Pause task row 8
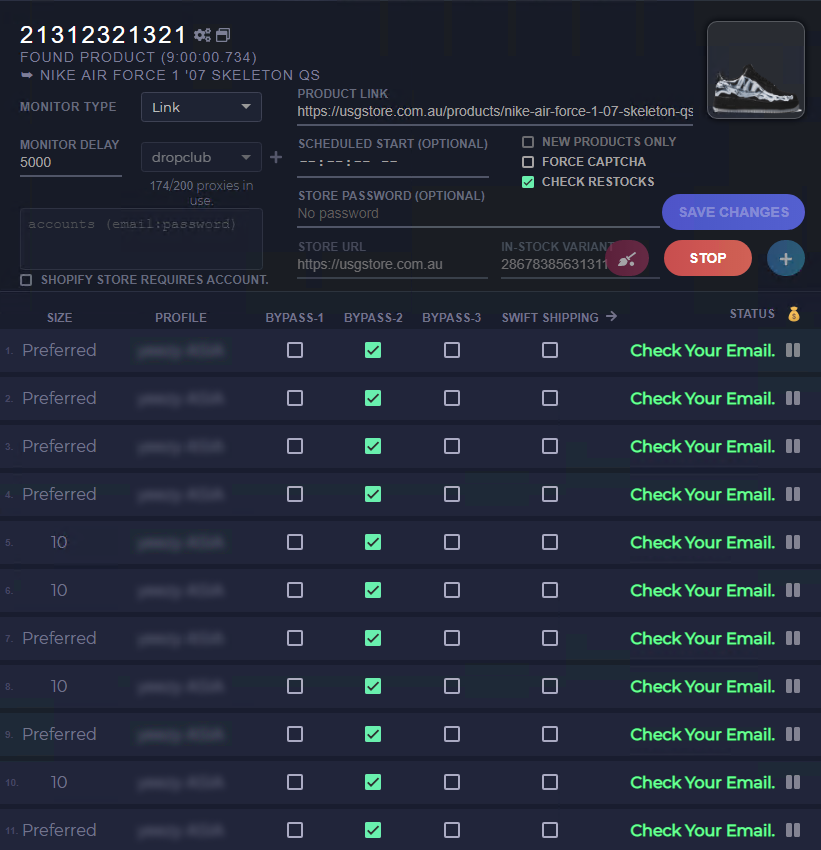This screenshot has width=821, height=850. point(793,686)
